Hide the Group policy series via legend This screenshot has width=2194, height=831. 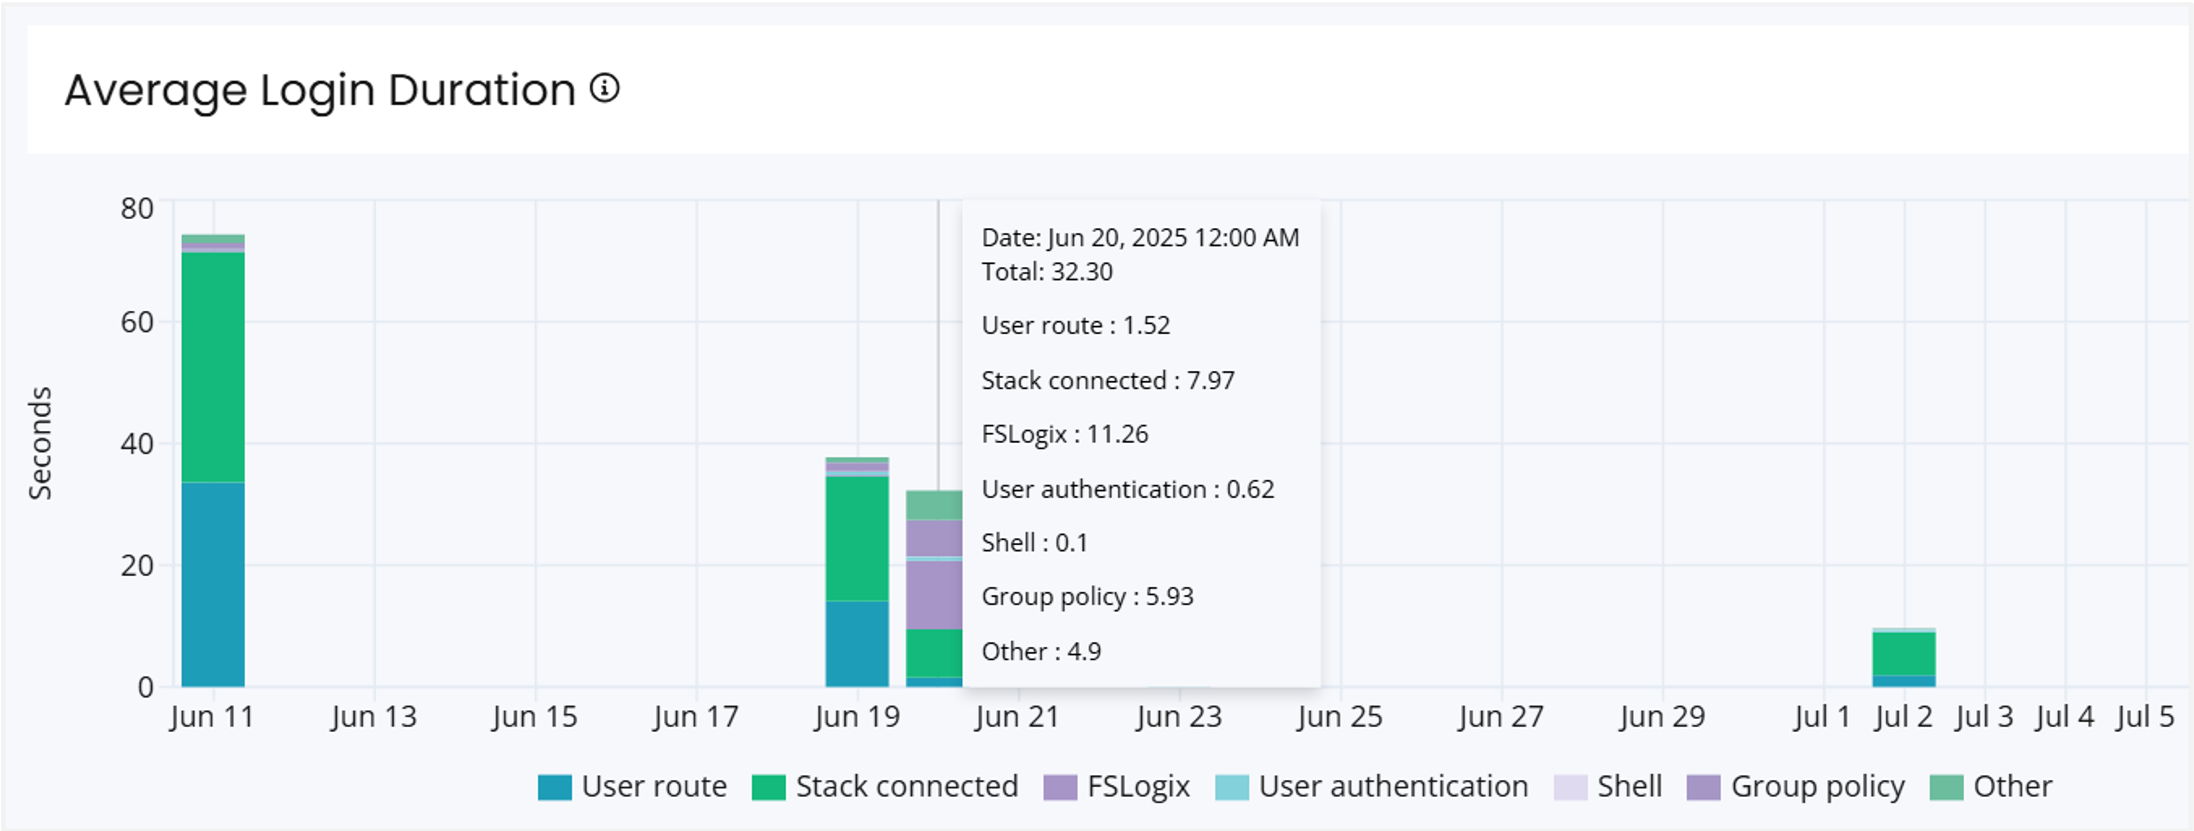pyautogui.click(x=1816, y=787)
